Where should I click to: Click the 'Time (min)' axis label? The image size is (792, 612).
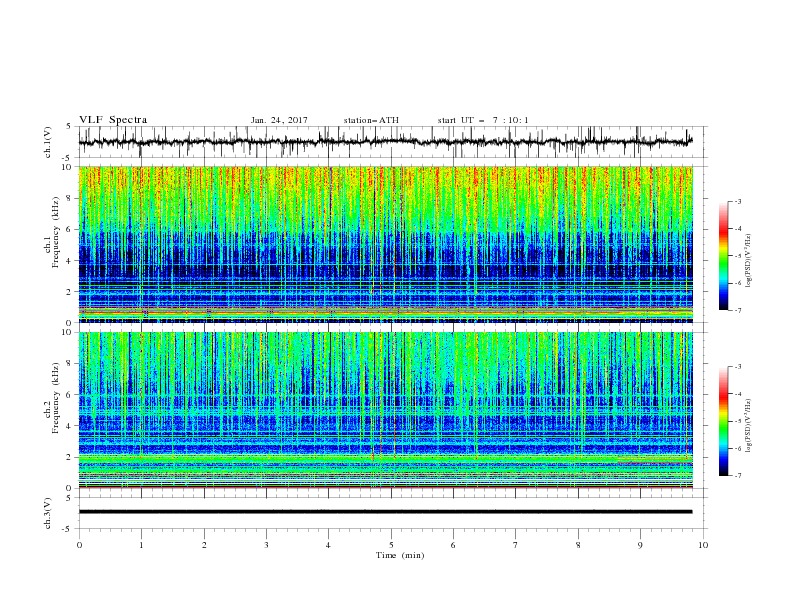pyautogui.click(x=400, y=555)
